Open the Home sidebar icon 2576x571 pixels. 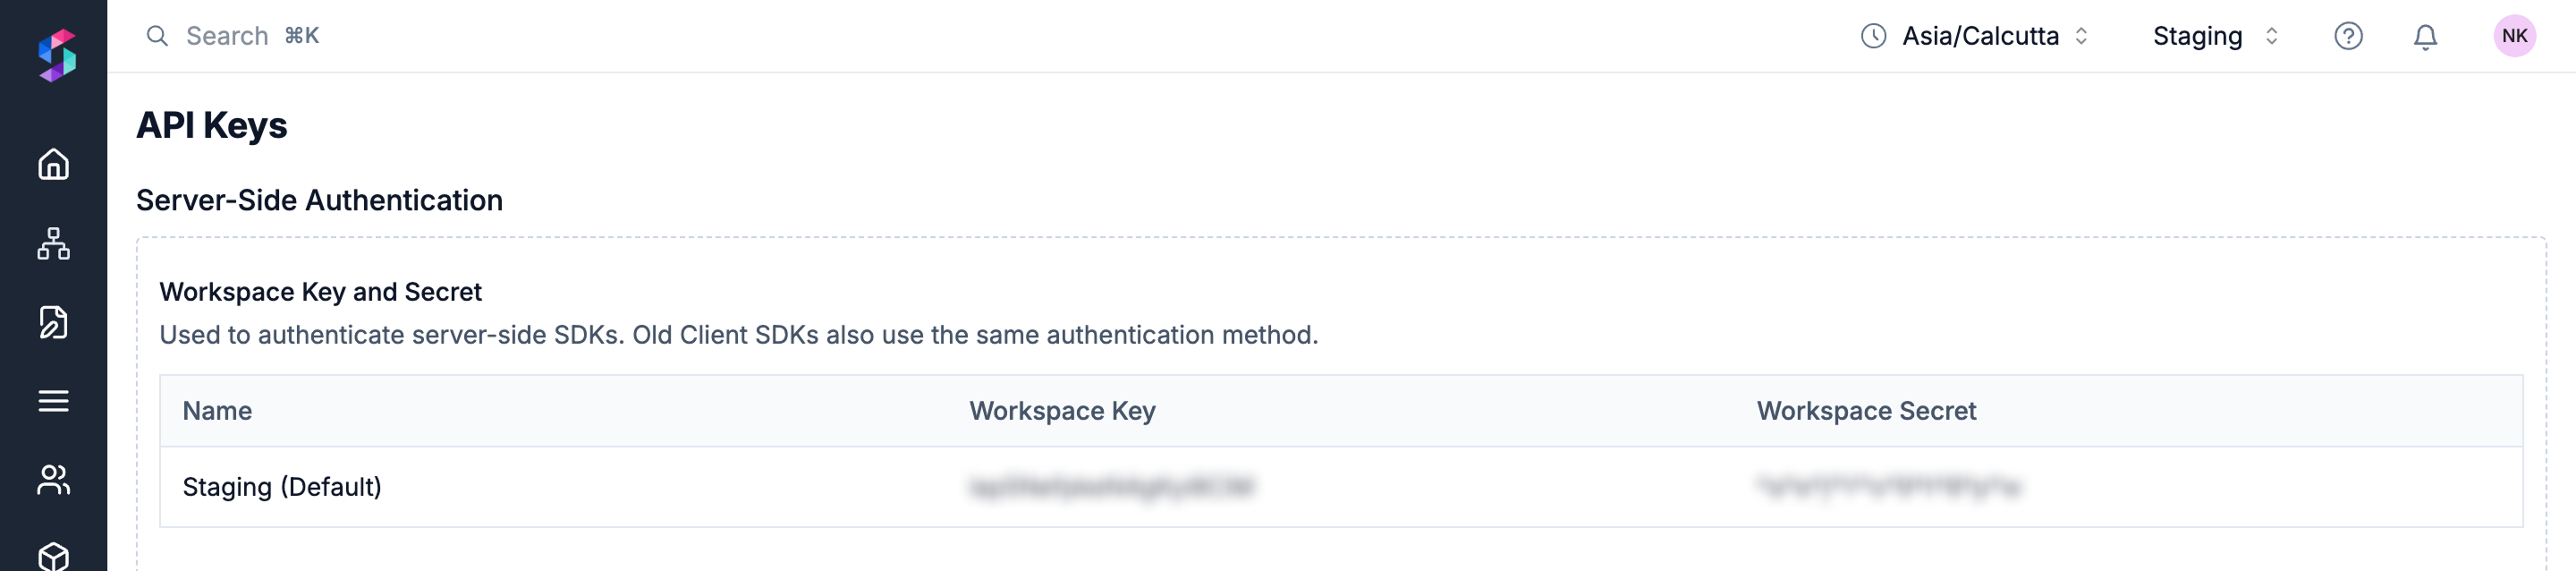pyautogui.click(x=53, y=164)
